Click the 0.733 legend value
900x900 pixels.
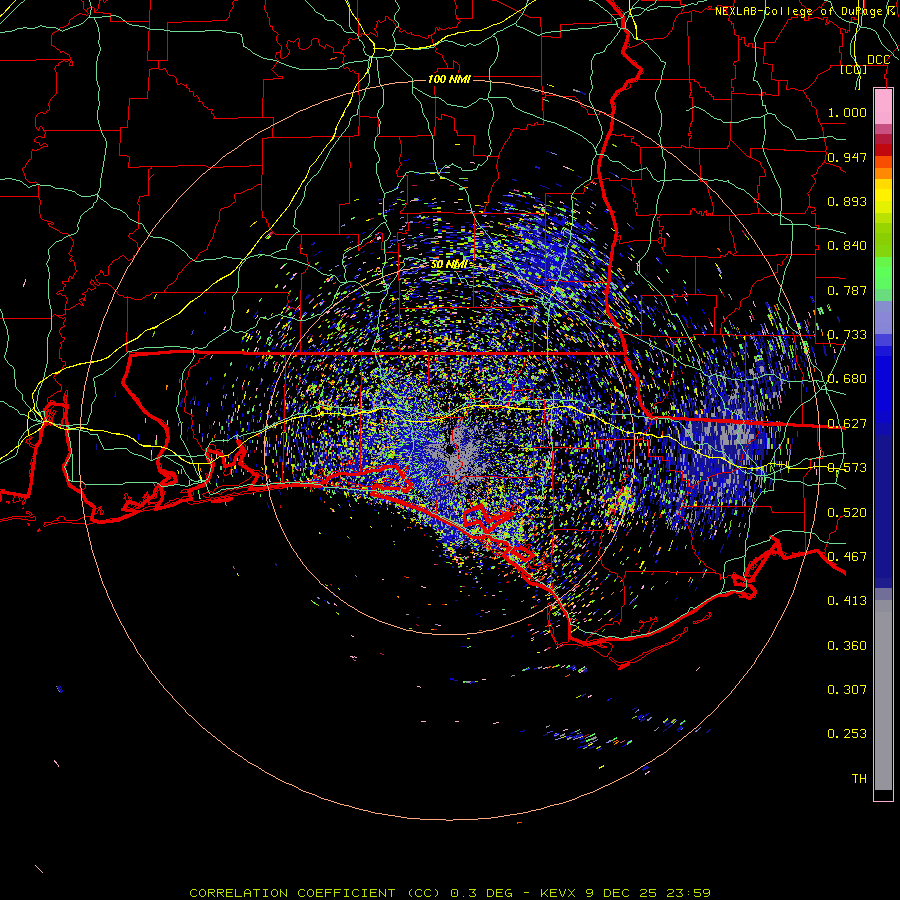(x=847, y=335)
